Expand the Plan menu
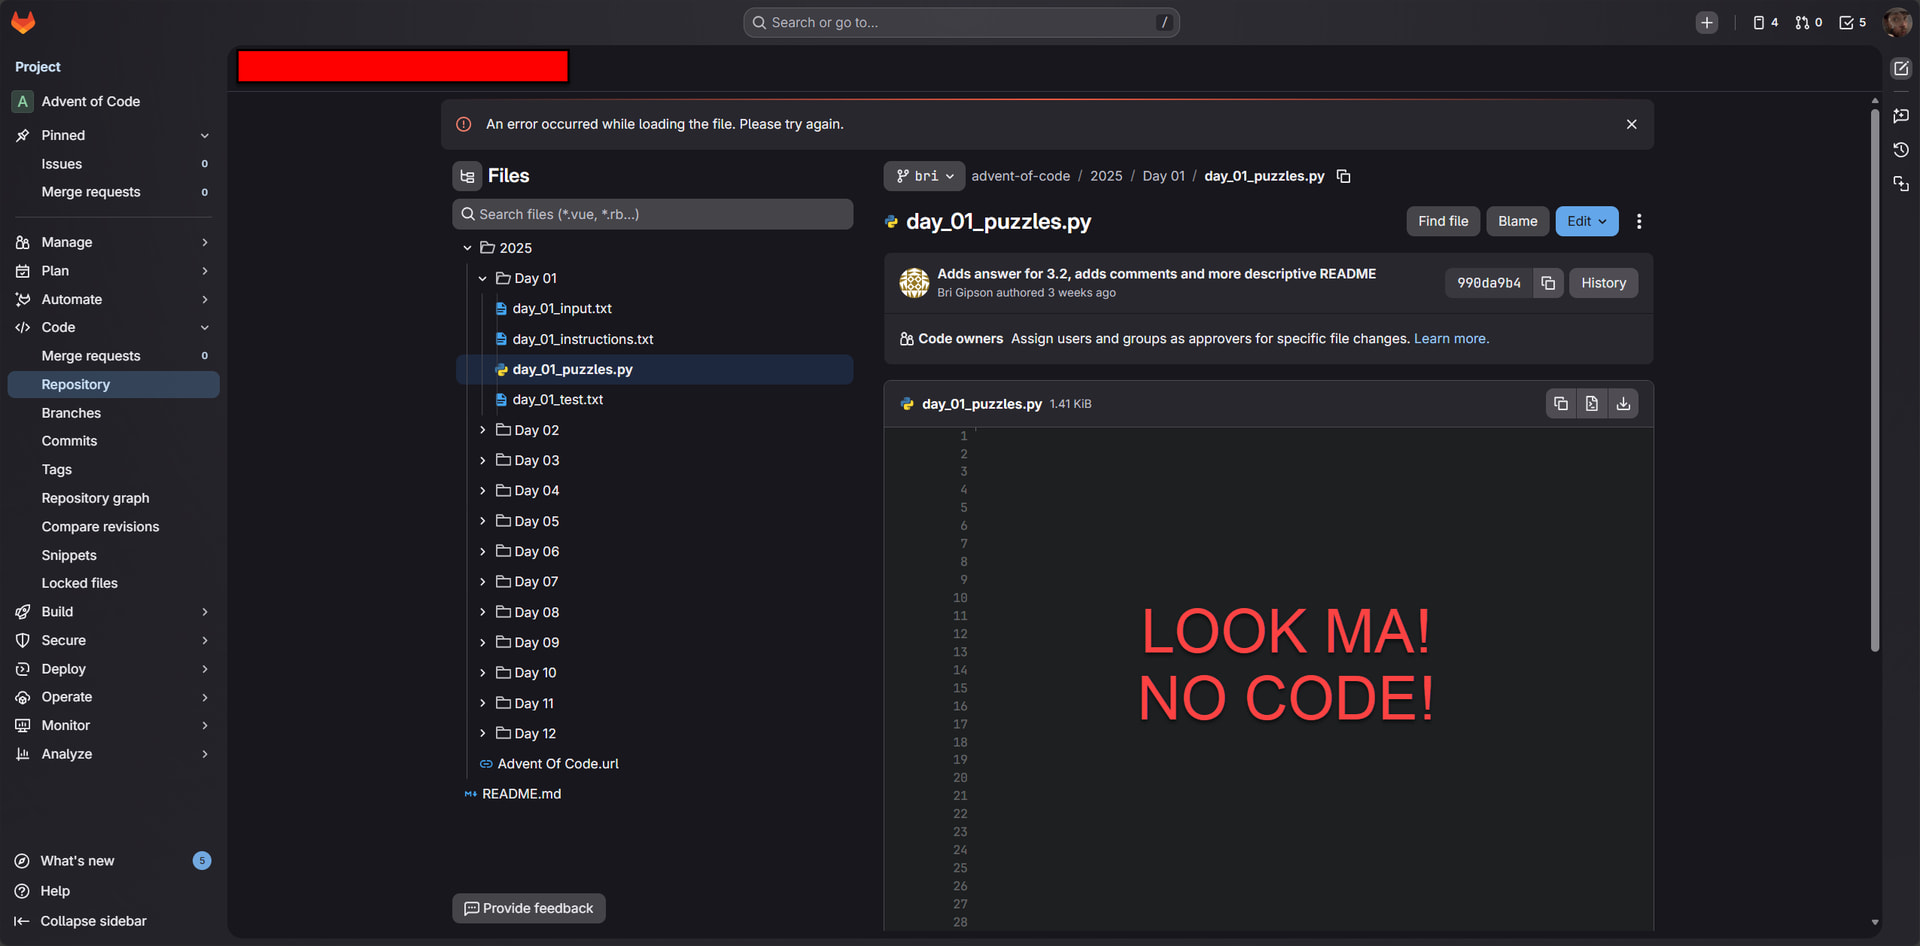This screenshot has height=946, width=1920. click(112, 271)
